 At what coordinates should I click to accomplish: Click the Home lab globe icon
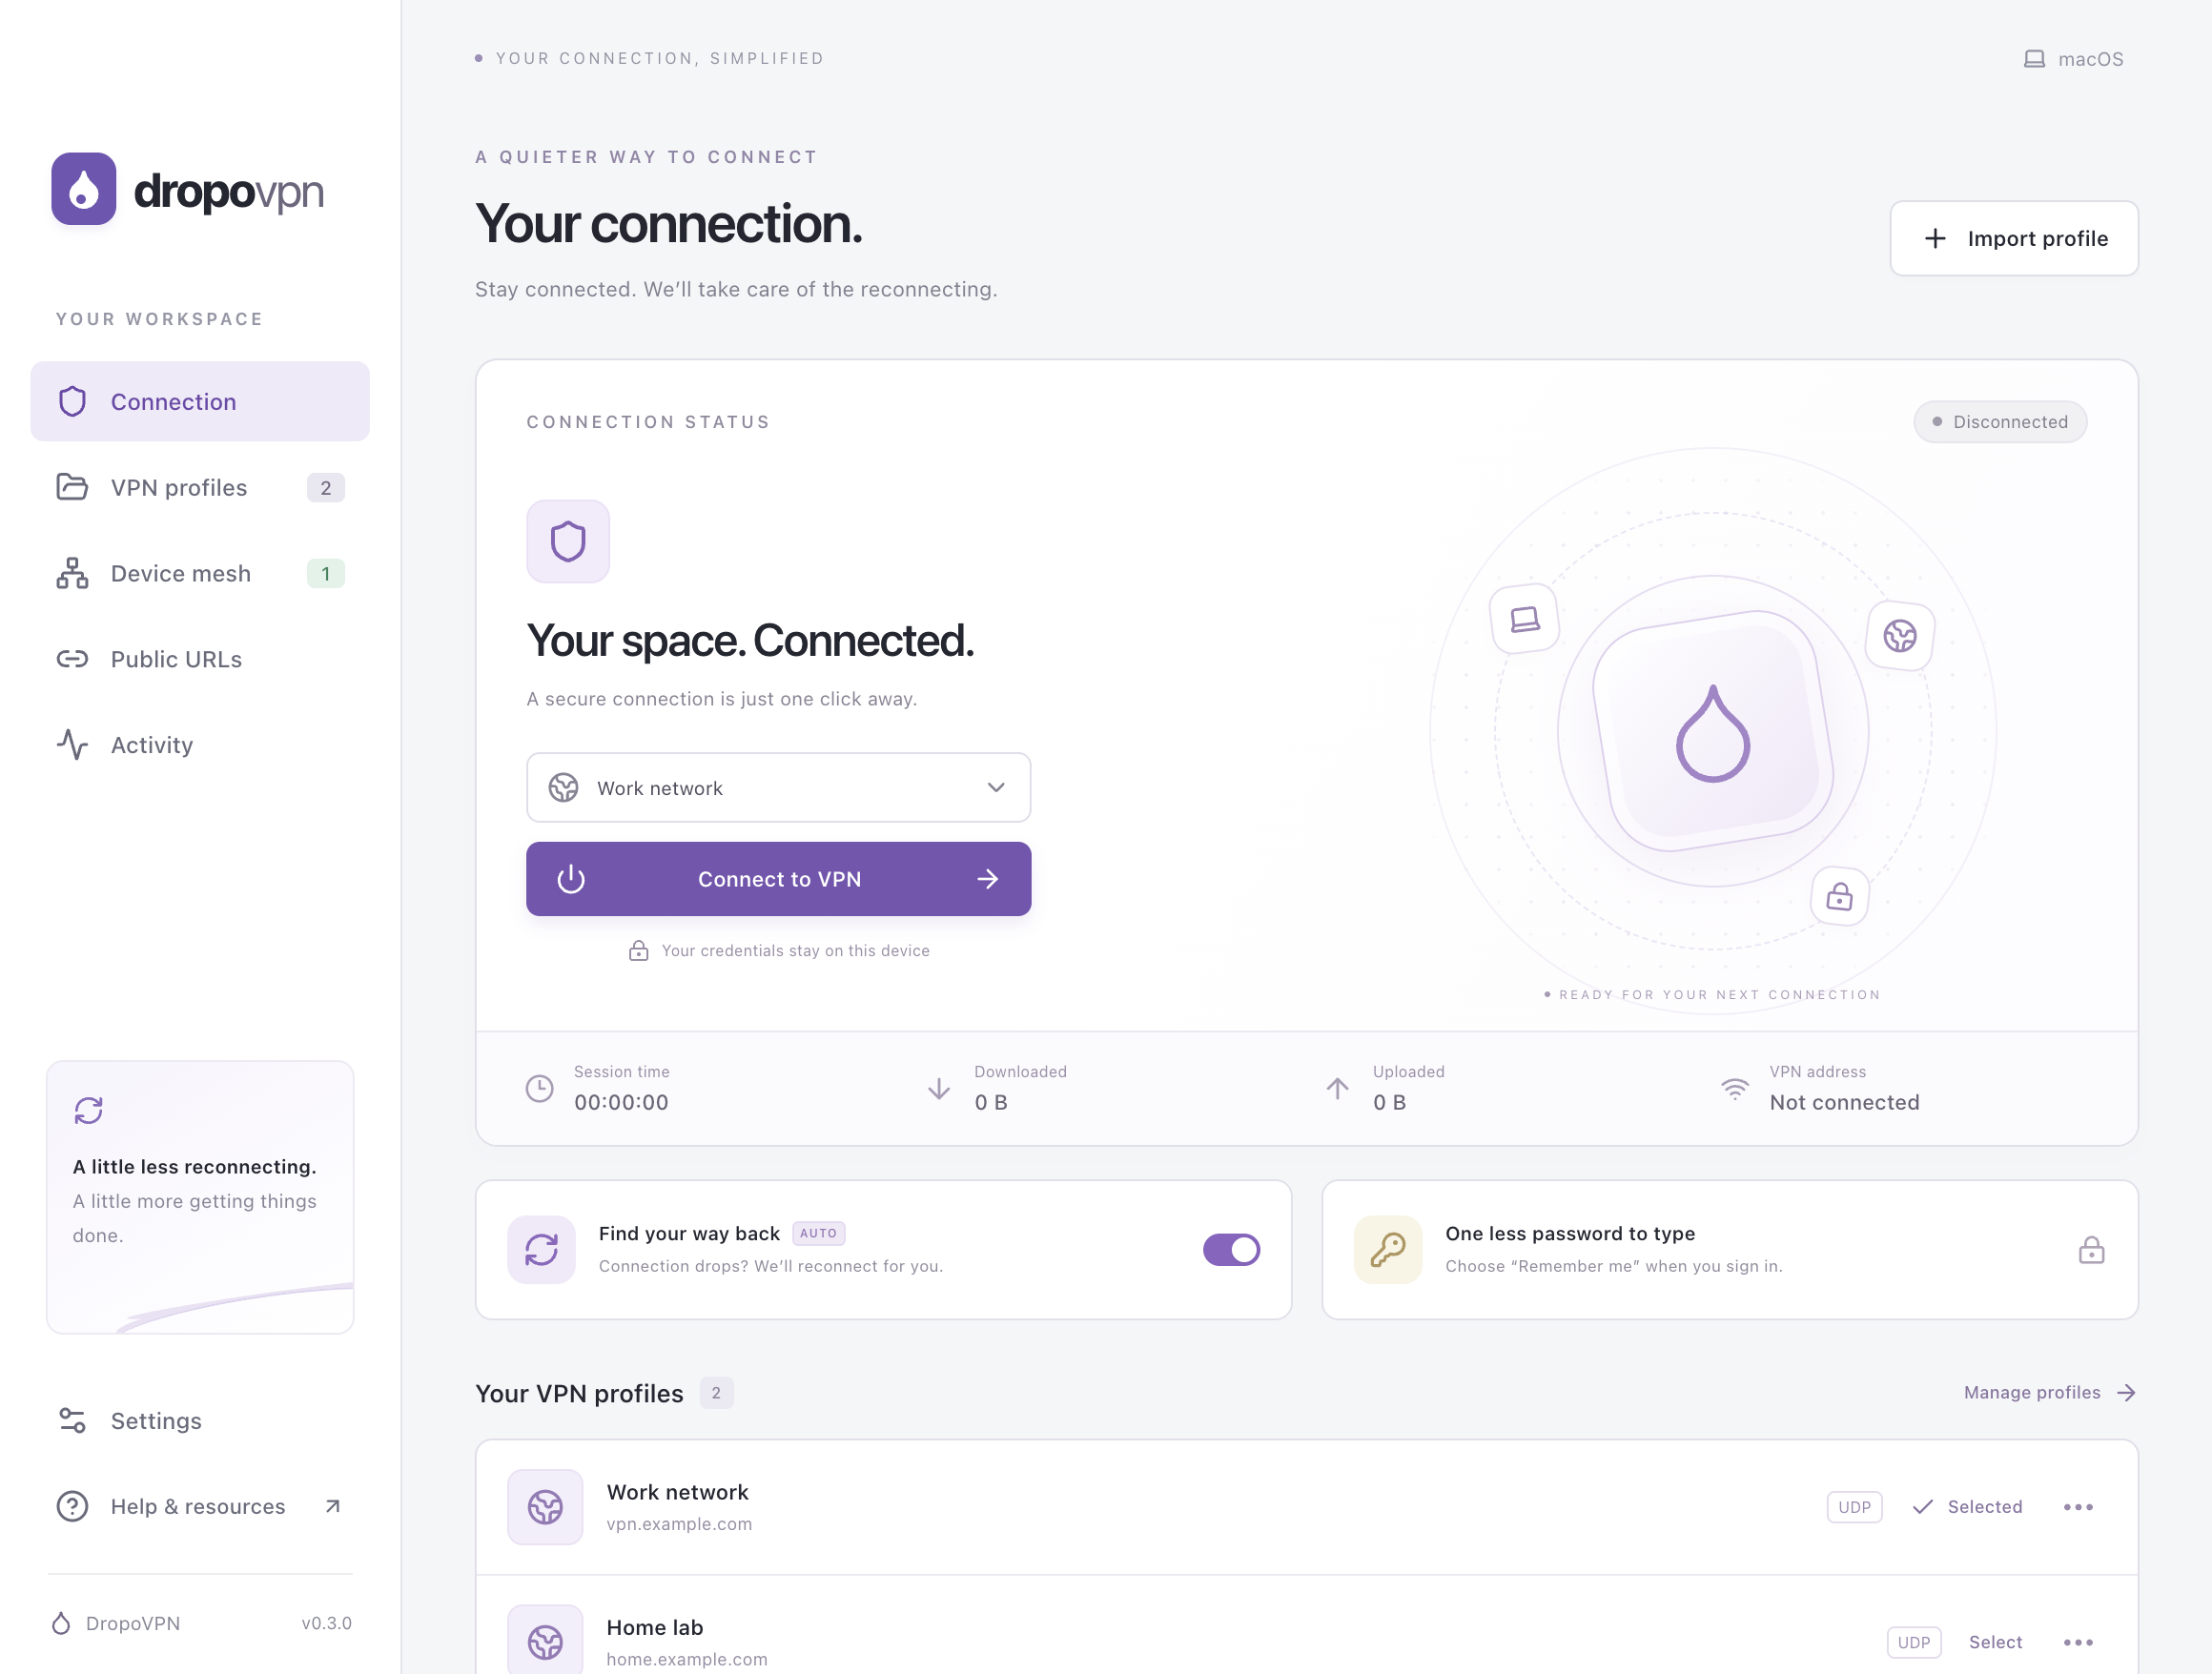coord(545,1641)
